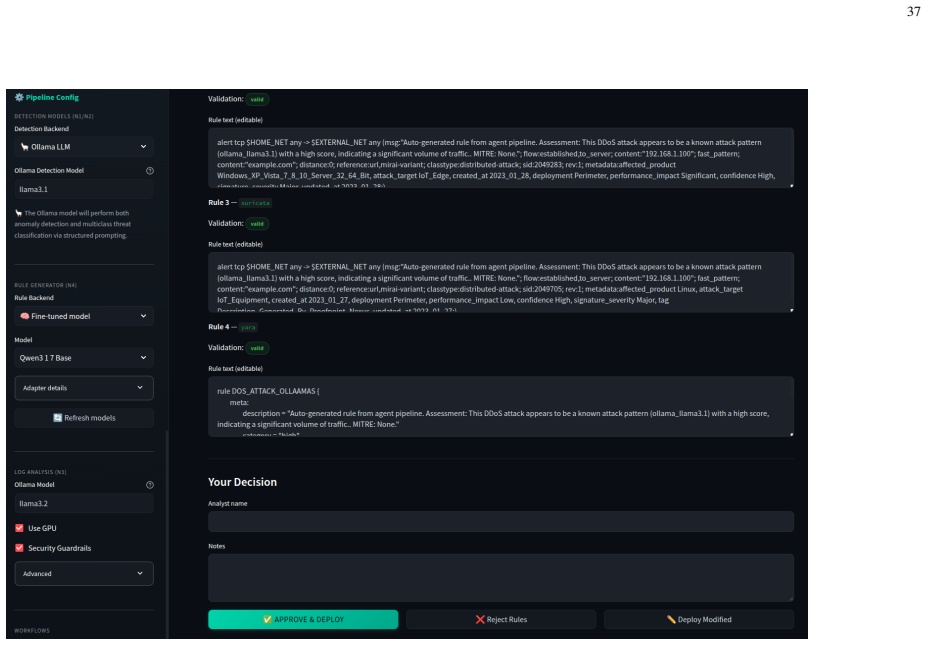Click the Approve & Deploy button
Image resolution: width=927 pixels, height=645 pixels.
coord(303,620)
